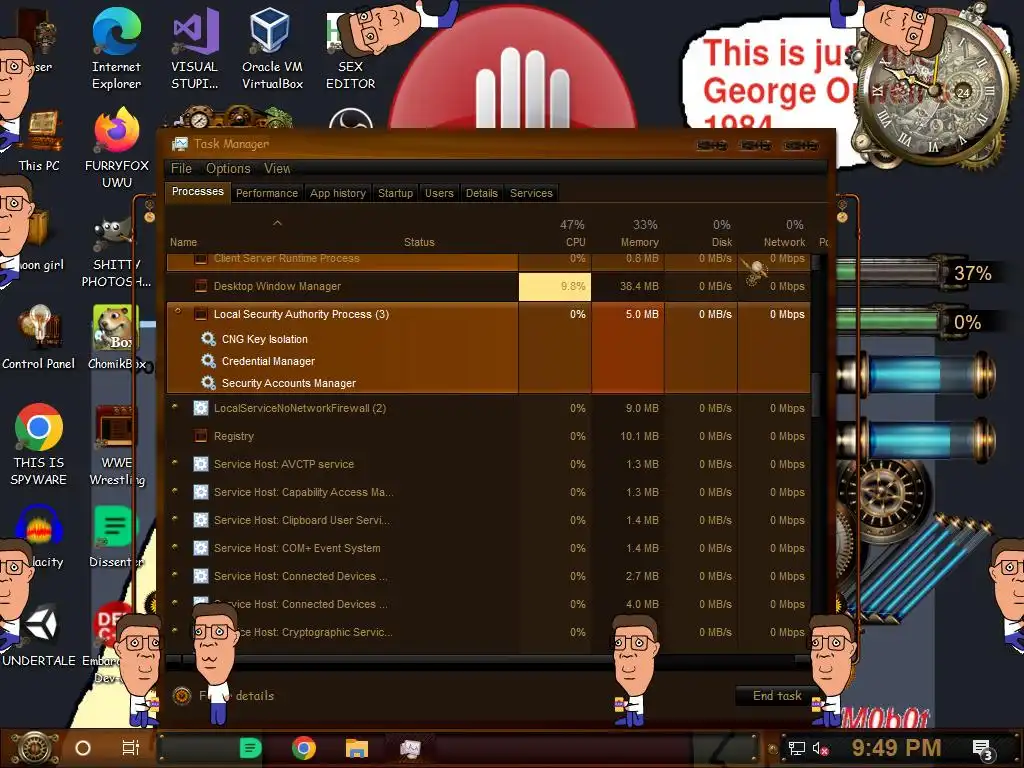
Task: Expand Service Host: Capability Access Ma...
Action: pyautogui.click(x=175, y=490)
